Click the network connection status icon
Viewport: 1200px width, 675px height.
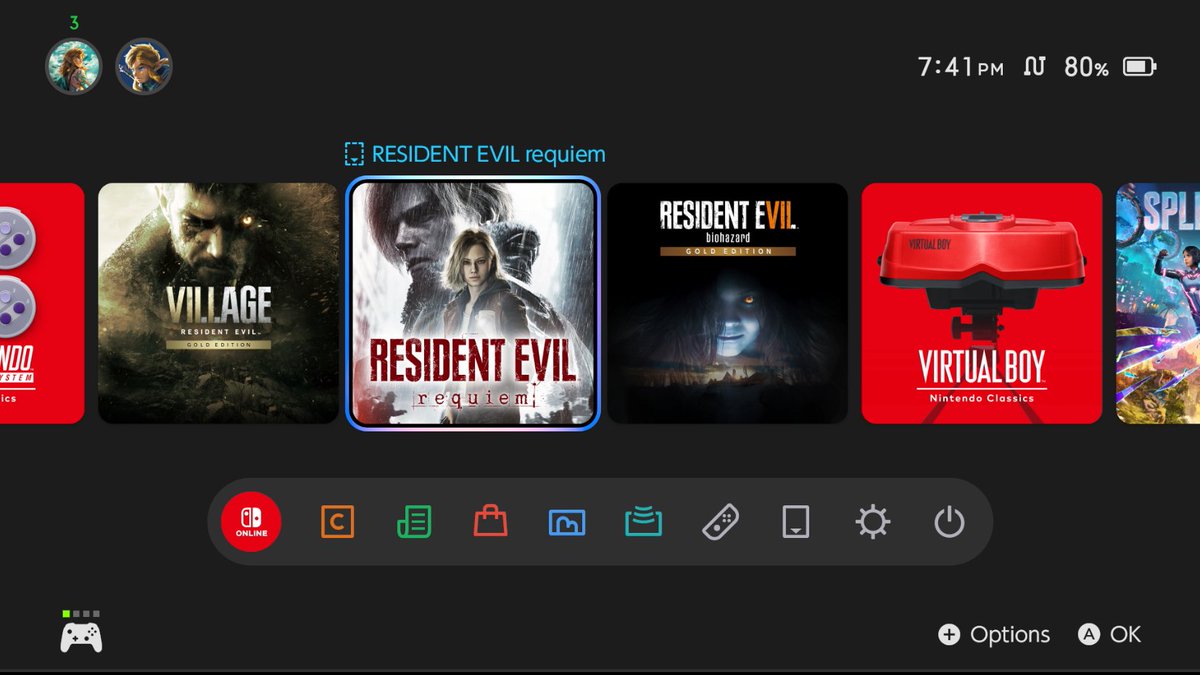[1034, 67]
